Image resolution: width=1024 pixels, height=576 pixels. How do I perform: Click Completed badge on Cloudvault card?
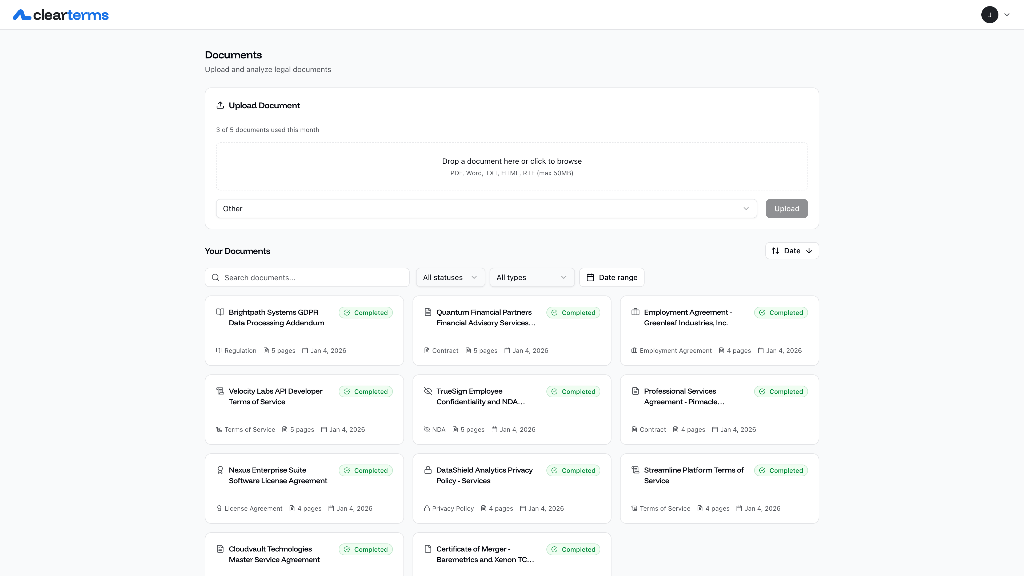point(366,550)
